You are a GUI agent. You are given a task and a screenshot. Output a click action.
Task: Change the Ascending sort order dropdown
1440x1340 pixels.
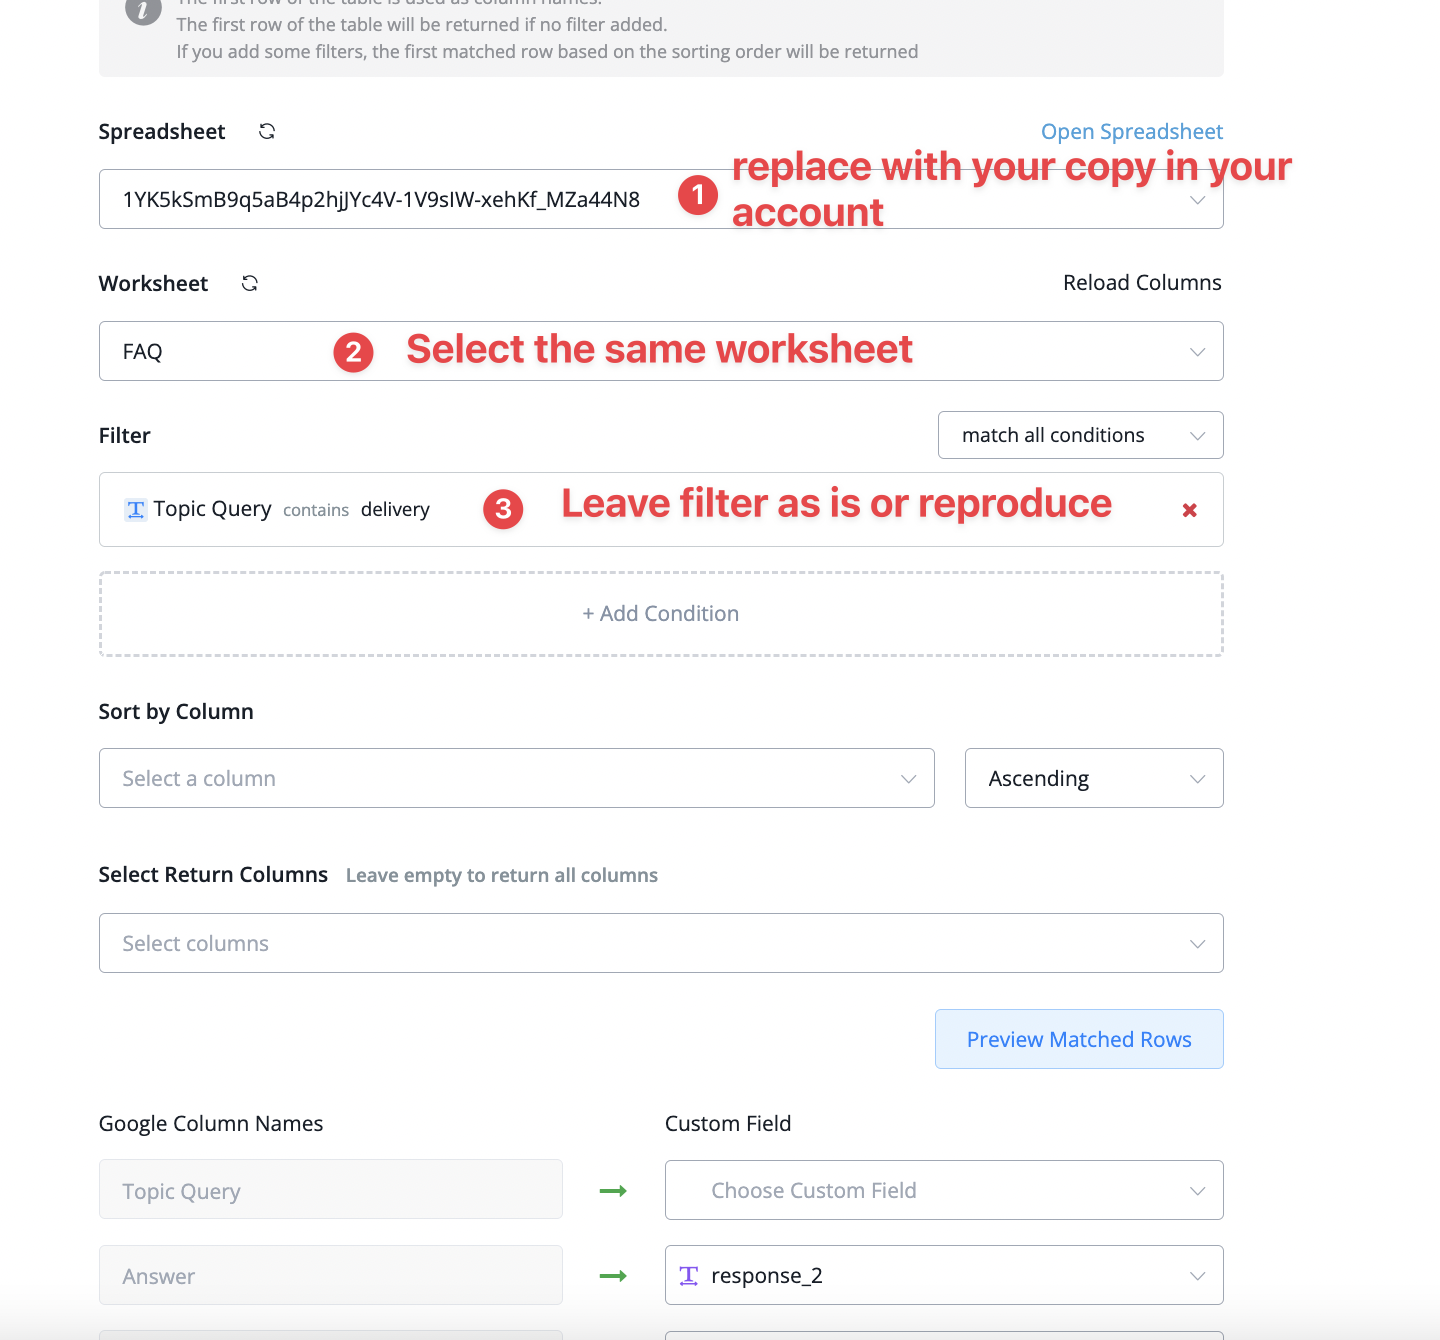coord(1094,778)
